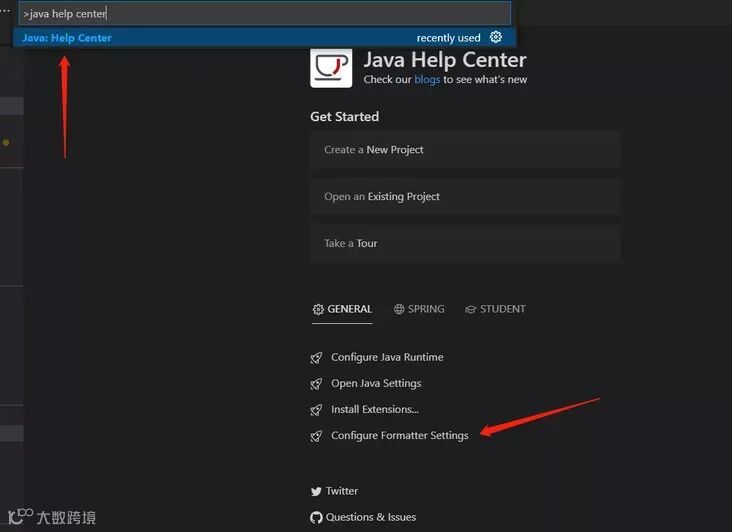This screenshot has width=732, height=532.
Task: Click gear icon on GENERAL tab
Action: tap(318, 309)
